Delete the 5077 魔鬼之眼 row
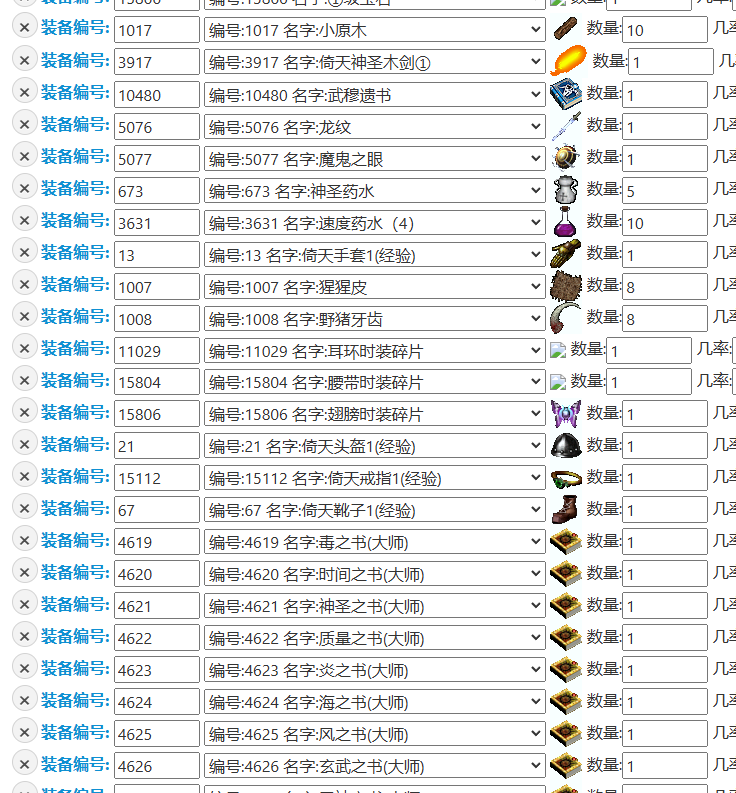 pos(24,156)
